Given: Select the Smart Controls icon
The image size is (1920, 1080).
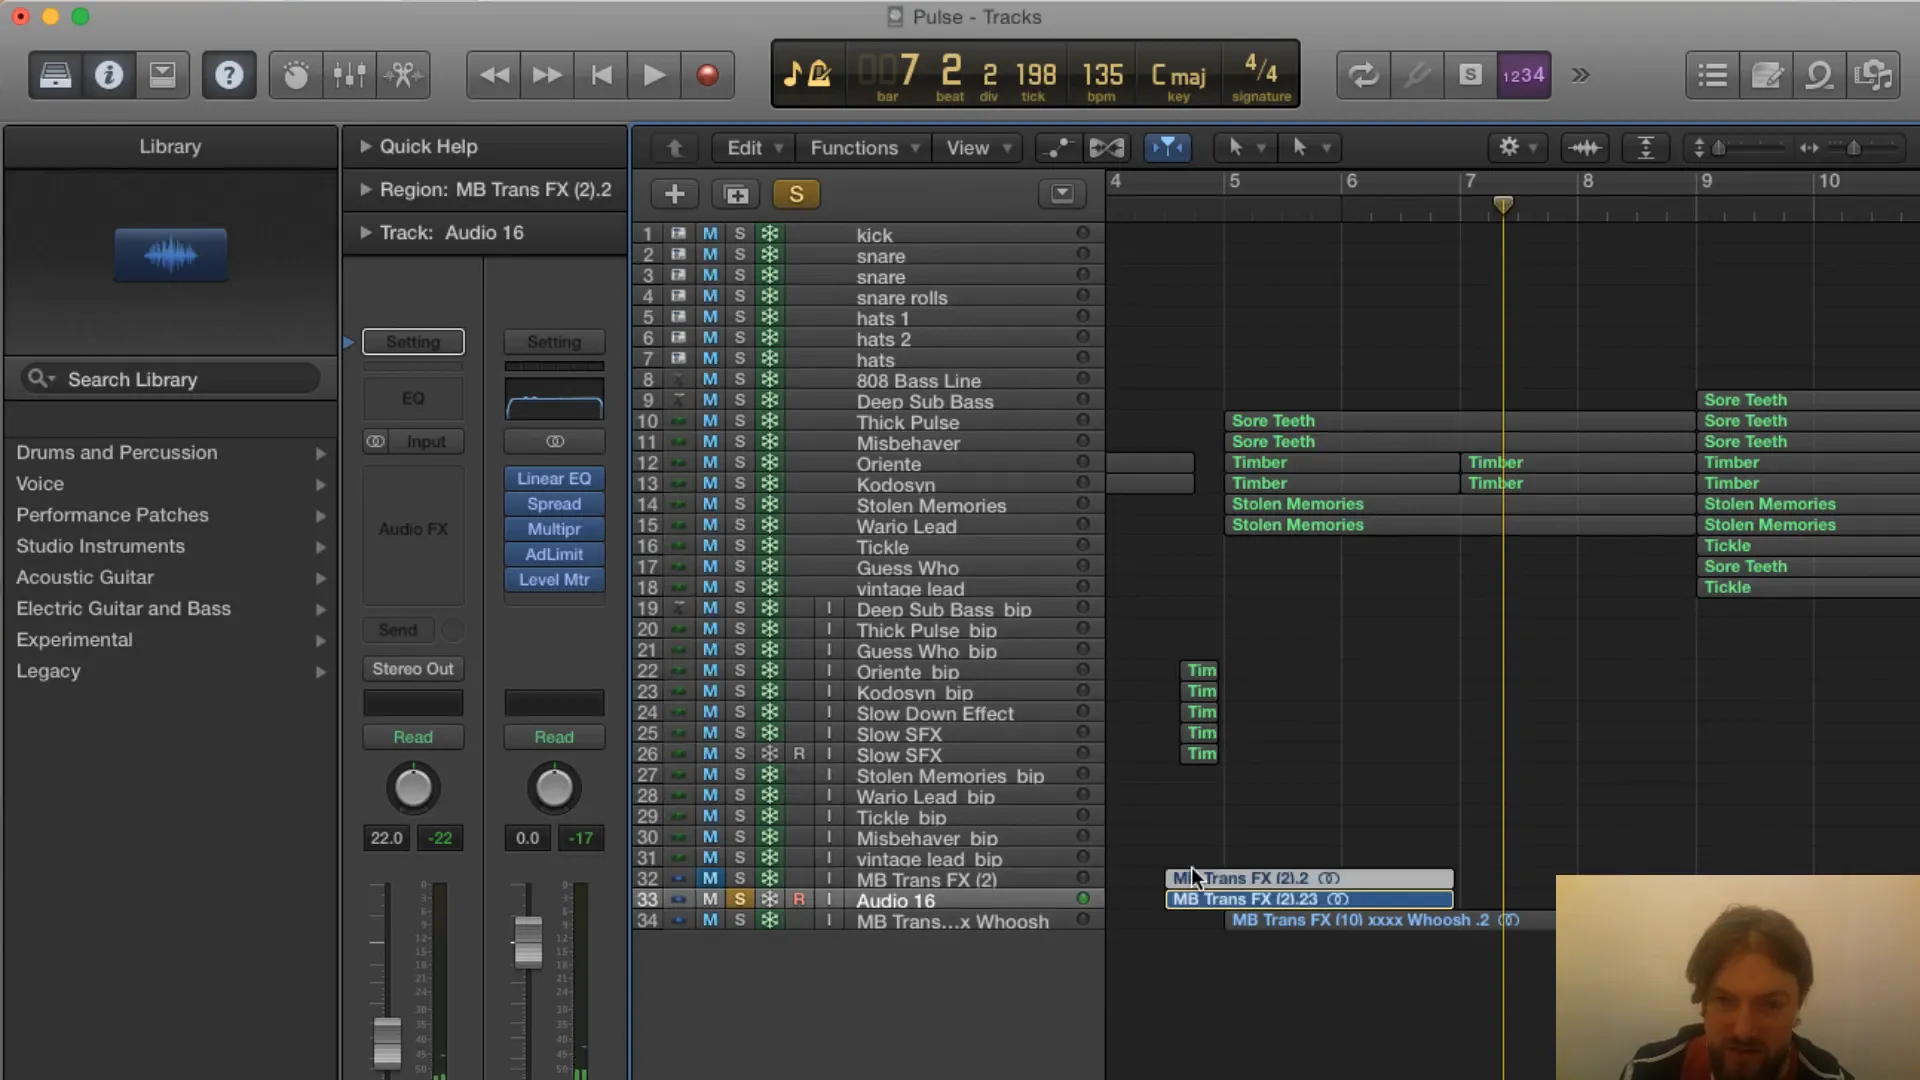Looking at the screenshot, I should pos(295,75).
